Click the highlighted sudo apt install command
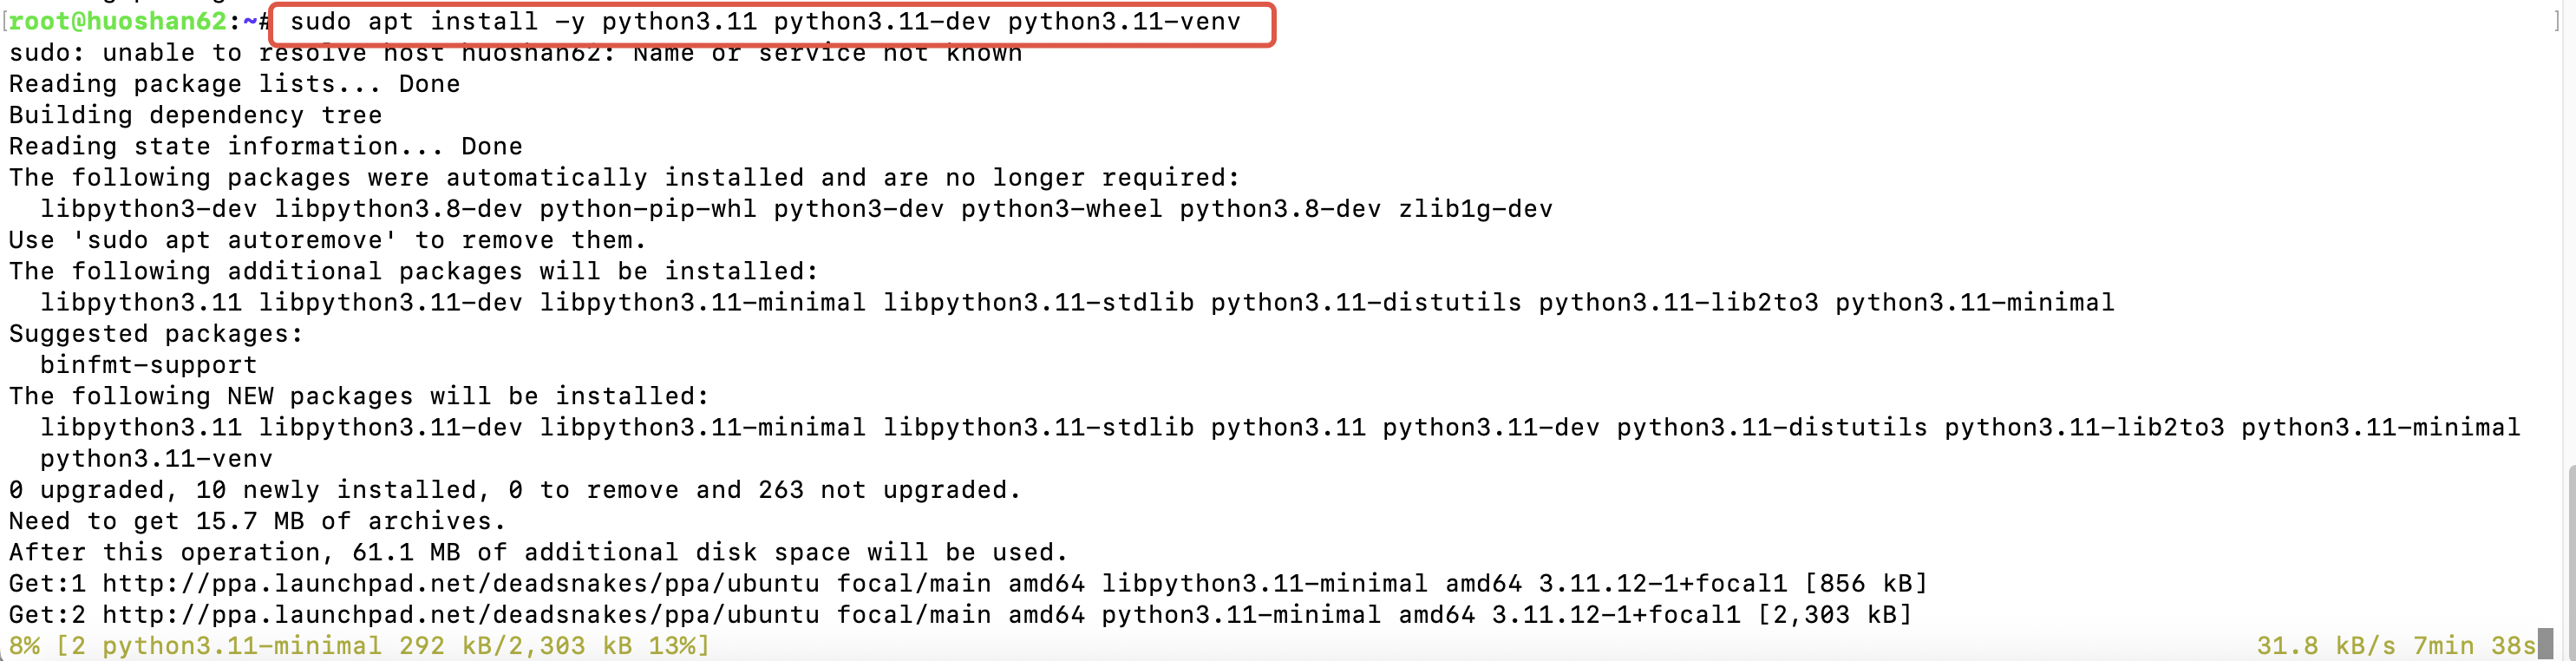The height and width of the screenshot is (661, 2576). 765,22
